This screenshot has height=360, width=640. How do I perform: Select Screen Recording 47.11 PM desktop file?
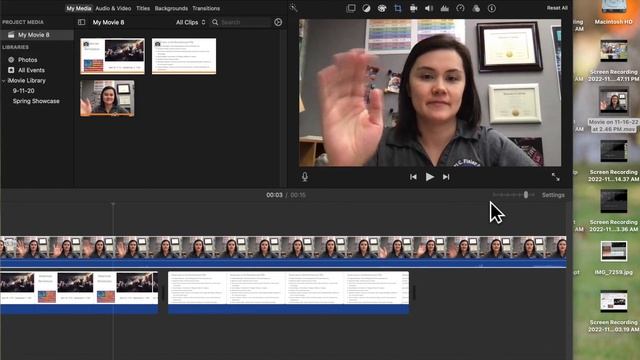(613, 60)
